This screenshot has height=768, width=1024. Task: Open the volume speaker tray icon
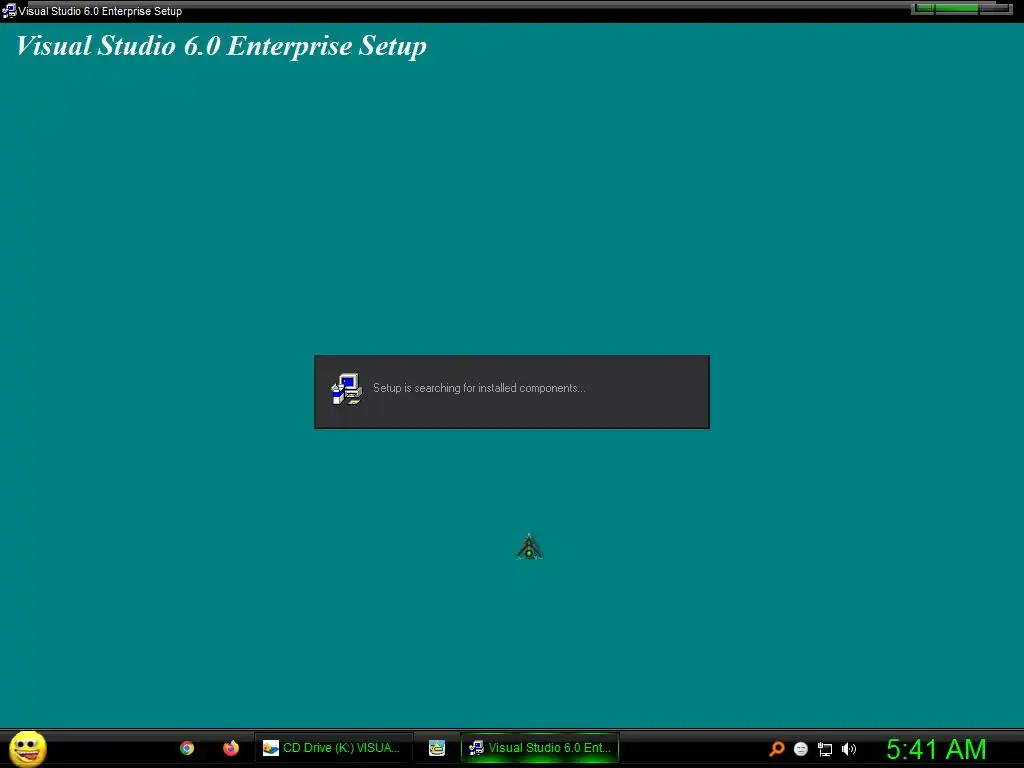click(x=848, y=749)
